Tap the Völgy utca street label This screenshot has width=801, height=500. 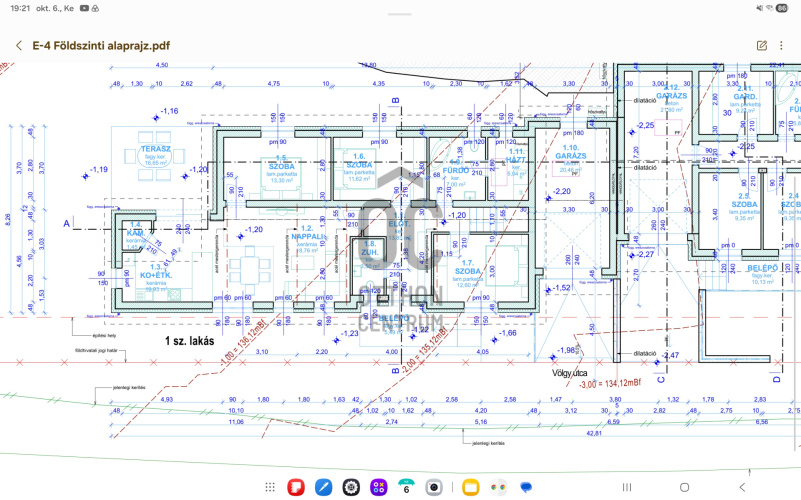coord(570,373)
